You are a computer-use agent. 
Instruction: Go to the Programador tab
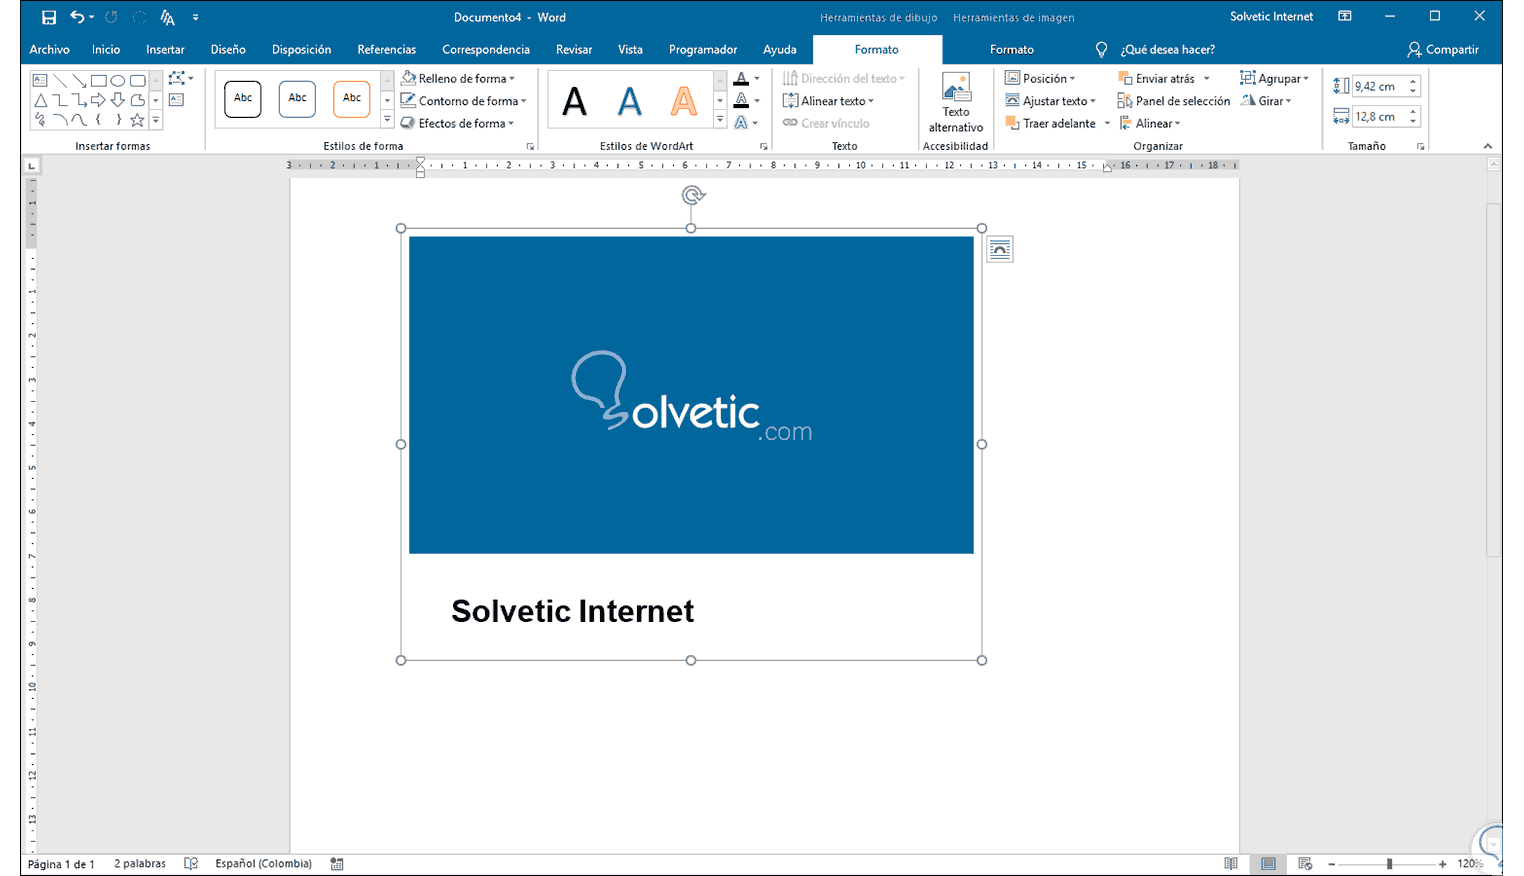point(703,49)
